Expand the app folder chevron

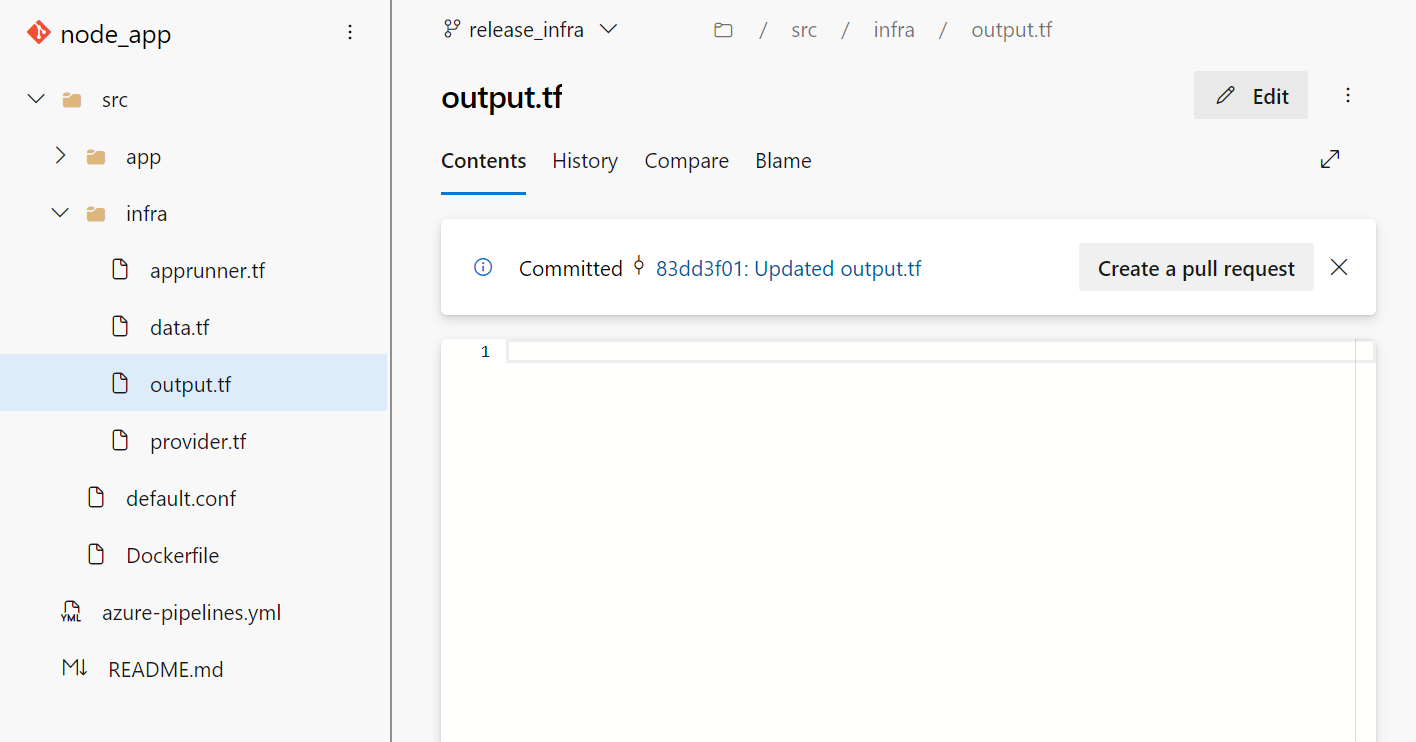[60, 156]
